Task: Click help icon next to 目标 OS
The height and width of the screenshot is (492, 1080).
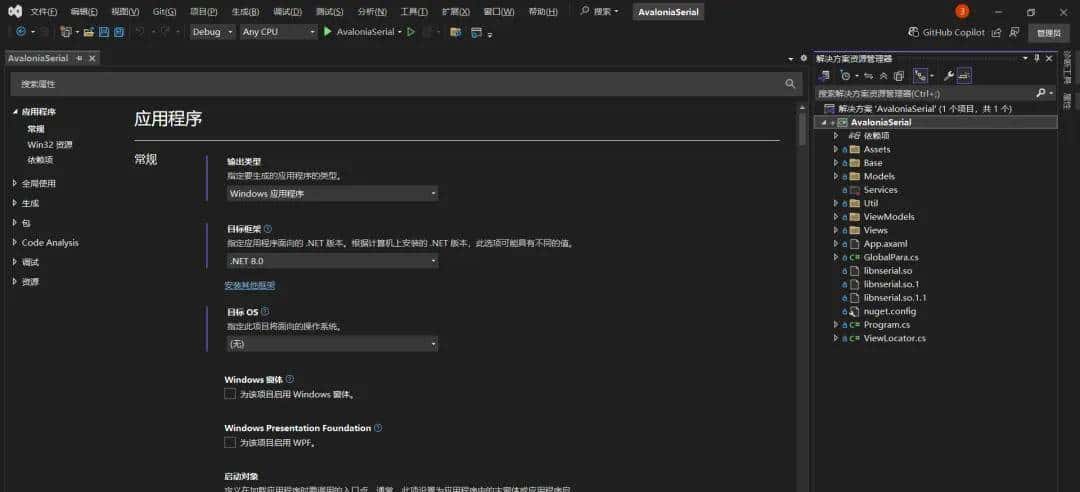Action: [265, 311]
